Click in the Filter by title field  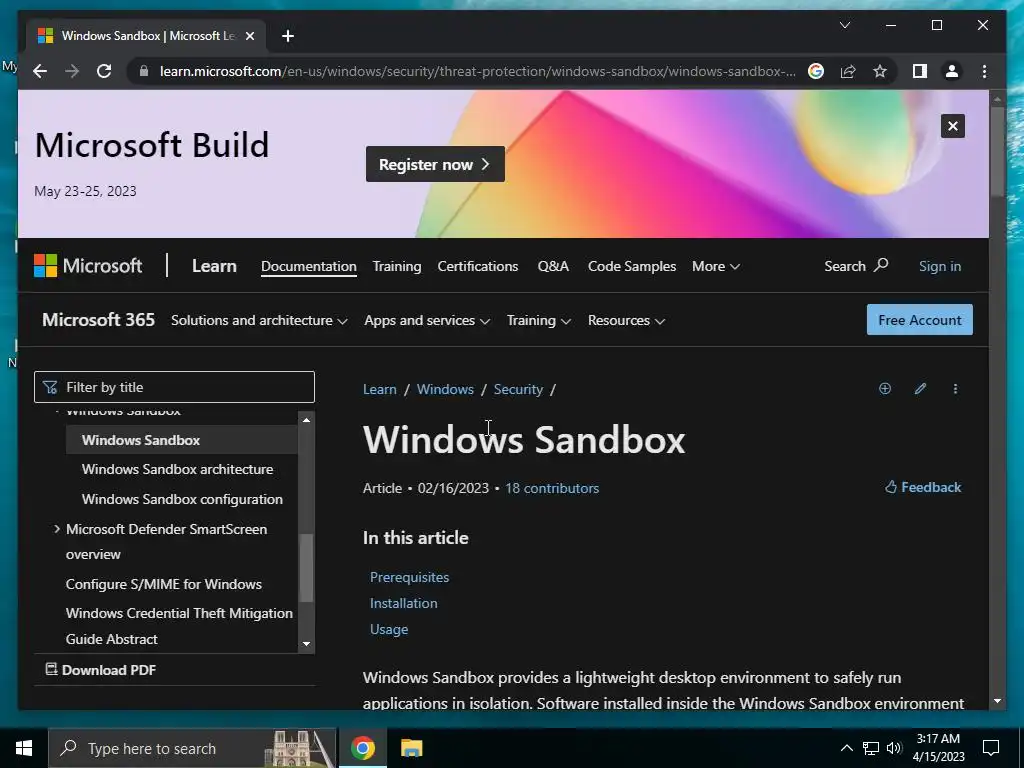(x=174, y=387)
